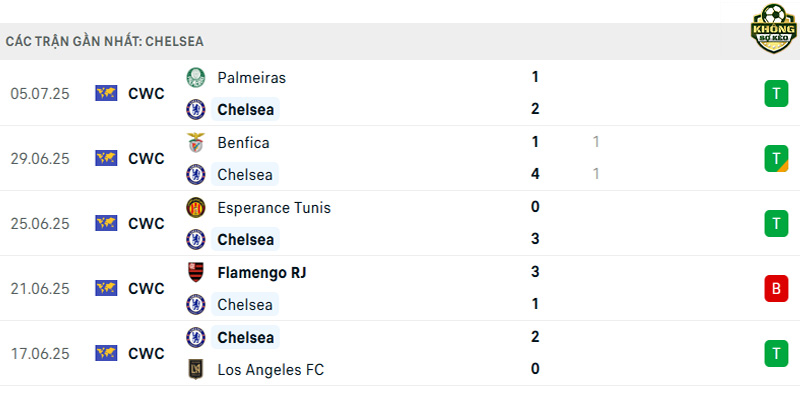The image size is (800, 400).
Task: Click the Flamengo RJ club crest
Action: (195, 273)
